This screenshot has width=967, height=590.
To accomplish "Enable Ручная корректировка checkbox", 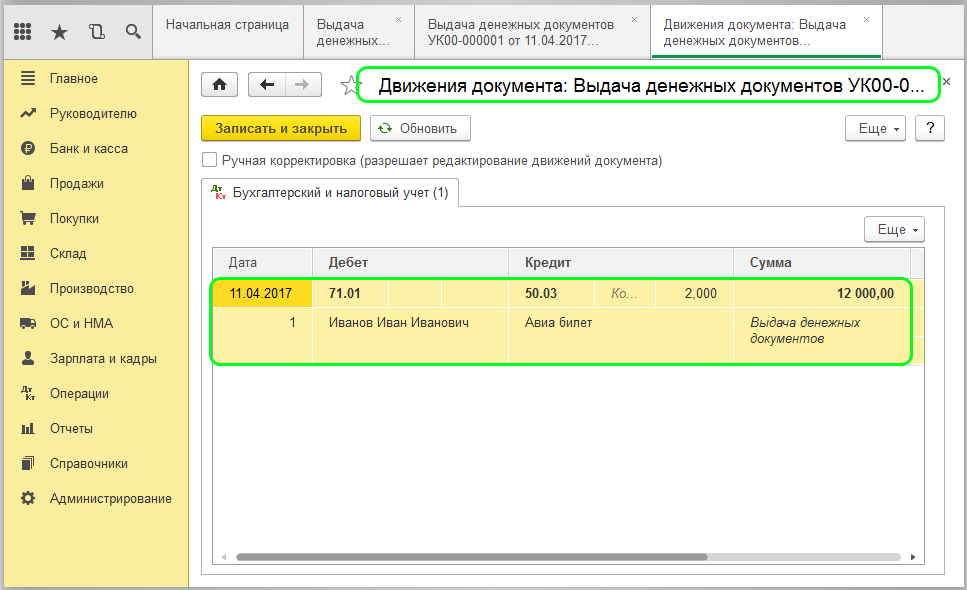I will pos(210,160).
